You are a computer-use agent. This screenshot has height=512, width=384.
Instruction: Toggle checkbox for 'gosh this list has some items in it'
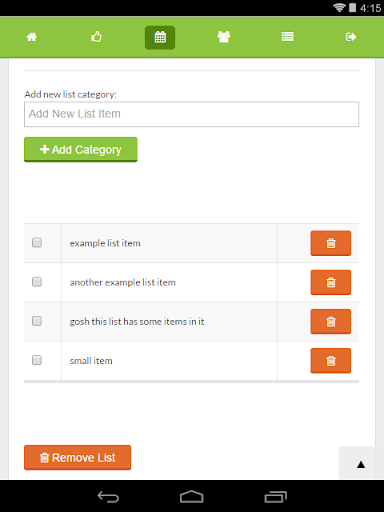tap(37, 321)
